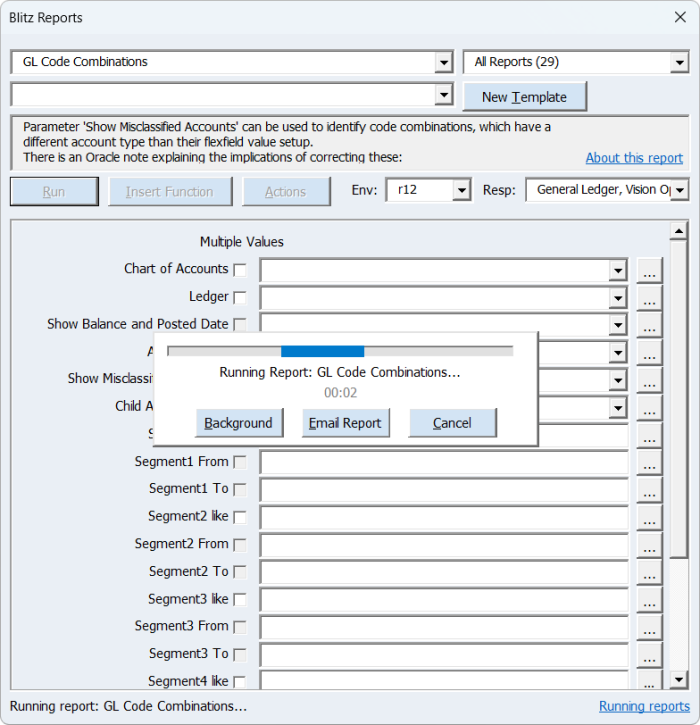Click parameter list scroll down arrow
This screenshot has width=700, height=725.
pyautogui.click(x=678, y=679)
